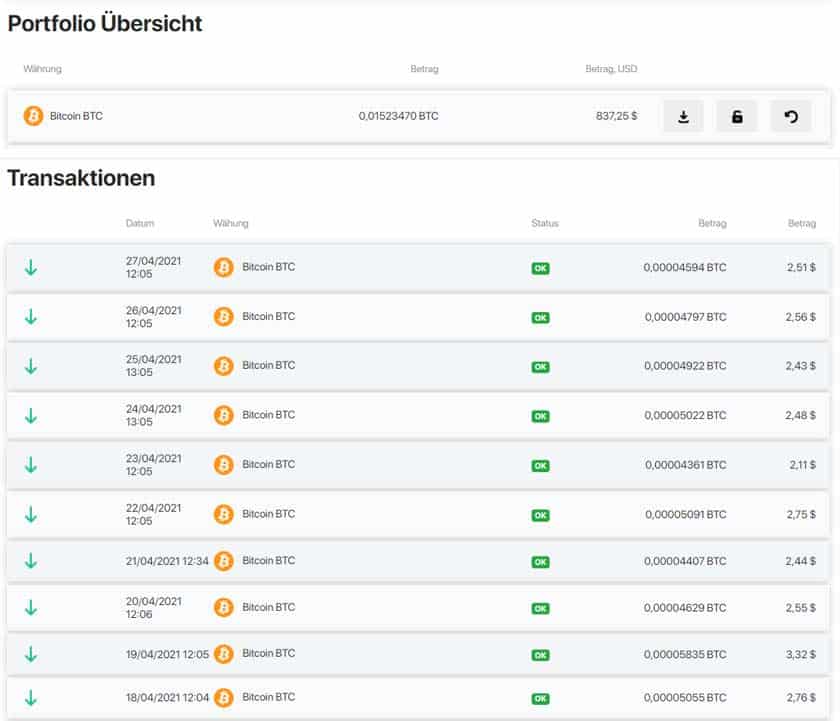Click the OK status badge for 19/04/2021
Screen dimensions: 840x721
pyautogui.click(x=540, y=655)
